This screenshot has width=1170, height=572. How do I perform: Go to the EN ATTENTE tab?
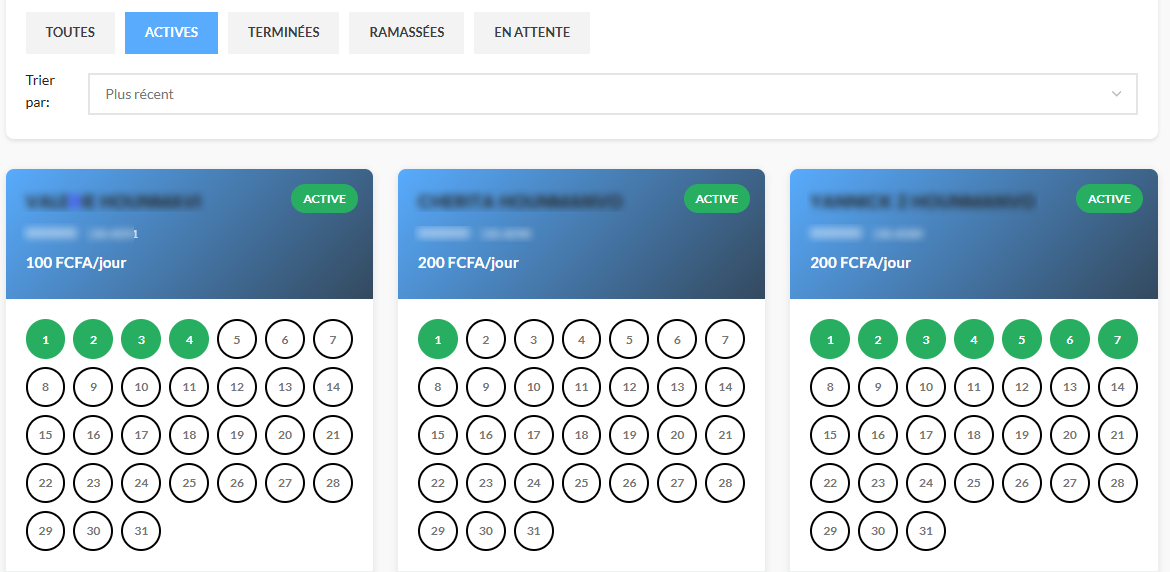coord(531,33)
